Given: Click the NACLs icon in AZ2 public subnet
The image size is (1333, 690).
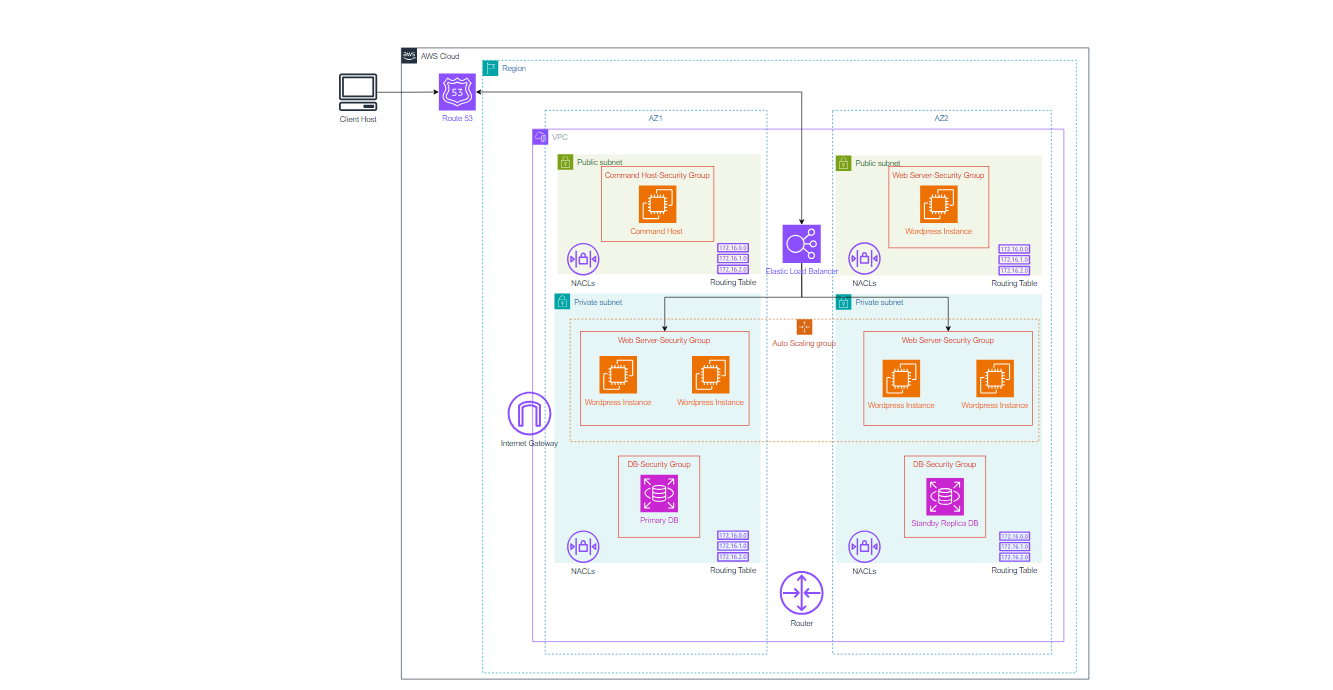Looking at the screenshot, I should point(864,260).
